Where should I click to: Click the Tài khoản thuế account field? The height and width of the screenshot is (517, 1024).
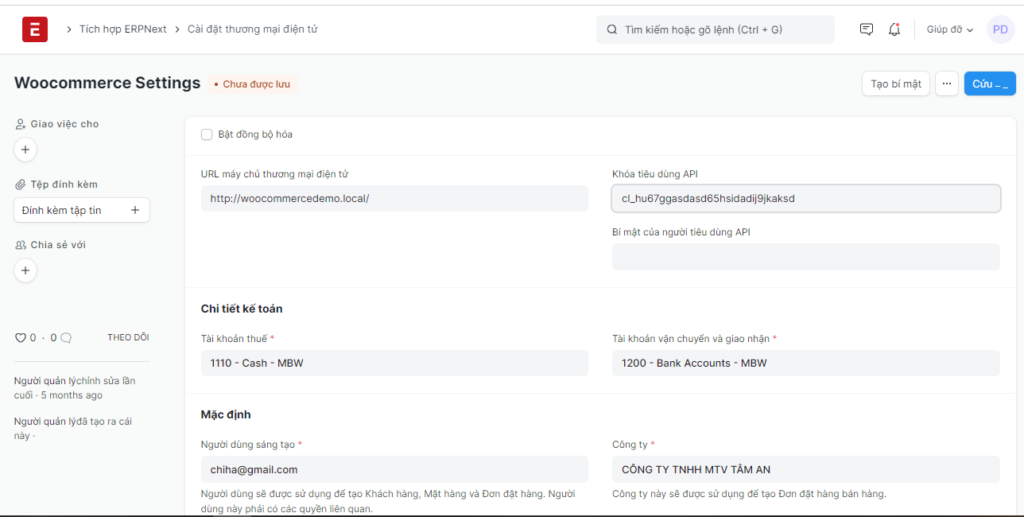pyautogui.click(x=394, y=363)
